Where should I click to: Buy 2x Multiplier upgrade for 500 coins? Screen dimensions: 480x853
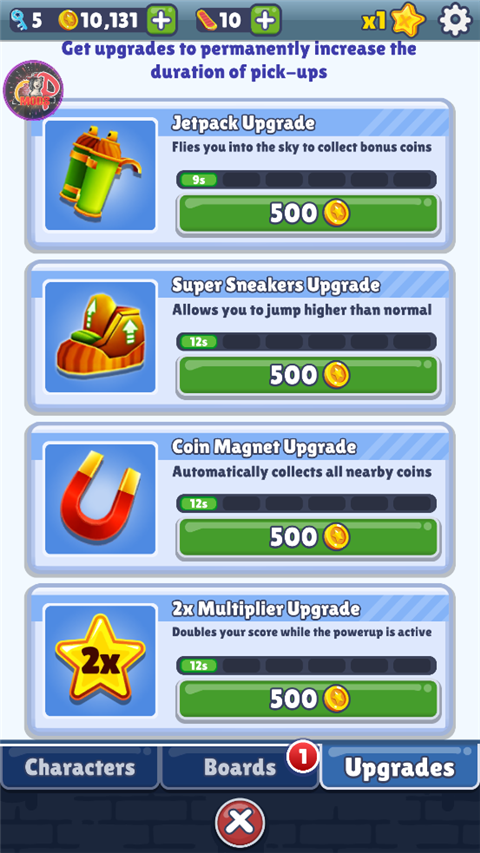coord(309,699)
